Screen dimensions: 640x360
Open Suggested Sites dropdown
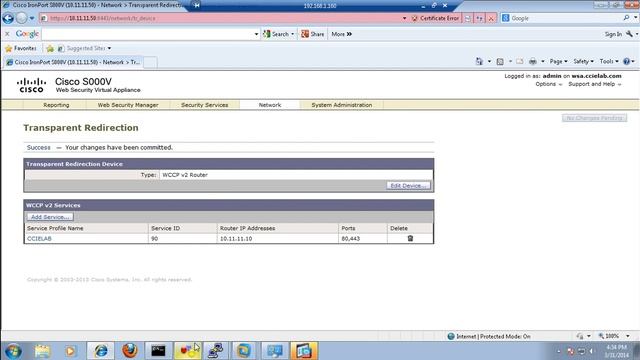(x=84, y=48)
